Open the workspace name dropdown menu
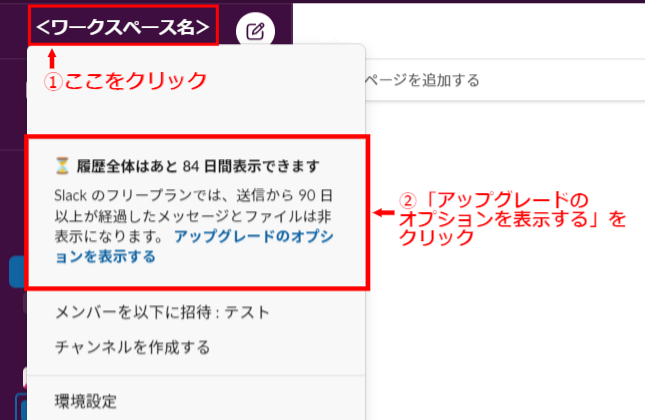The height and width of the screenshot is (420, 645). tap(123, 27)
